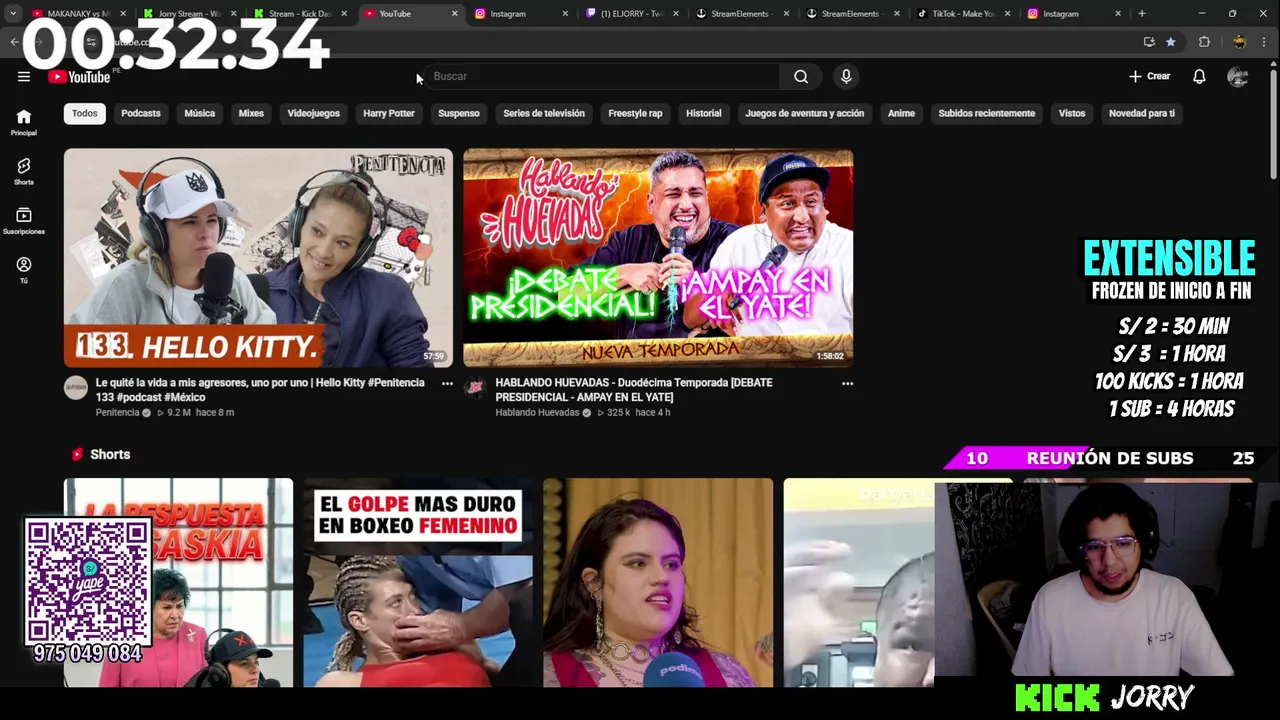Open the notifications bell
The width and height of the screenshot is (1280, 720).
(x=1199, y=76)
